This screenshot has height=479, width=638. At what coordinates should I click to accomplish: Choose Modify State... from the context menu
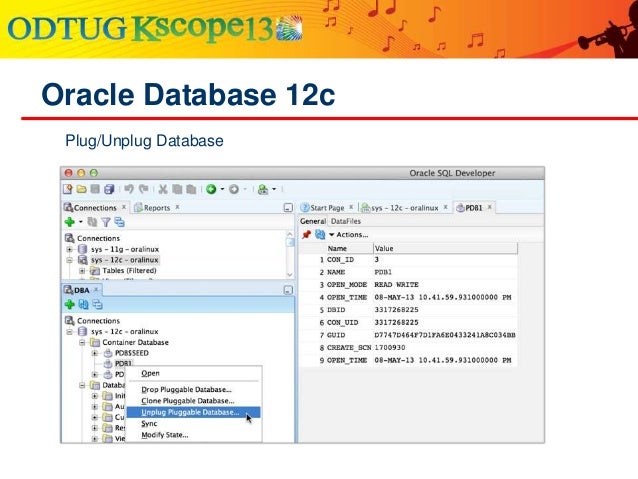tap(194, 435)
